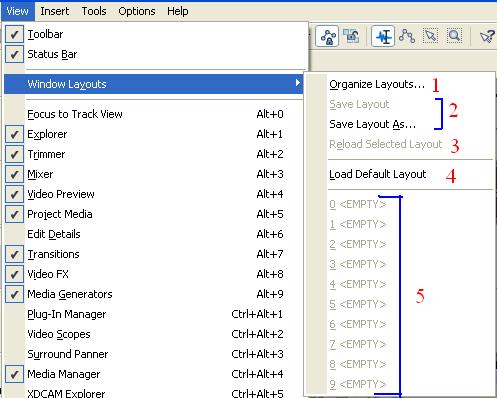Select the Normal Edit Tool icon
The image size is (497, 398).
coord(383,36)
